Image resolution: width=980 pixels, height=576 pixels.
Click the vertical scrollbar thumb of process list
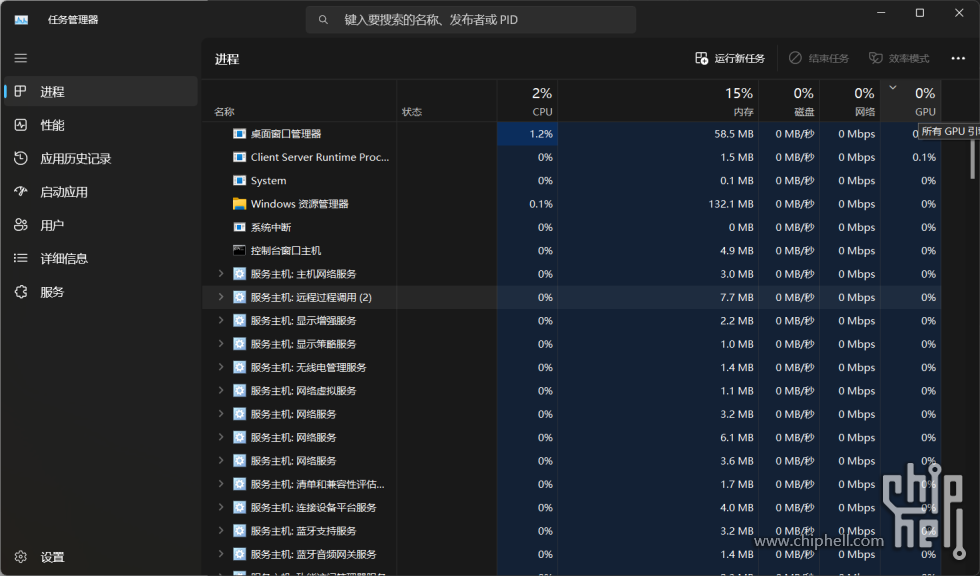pyautogui.click(x=972, y=158)
